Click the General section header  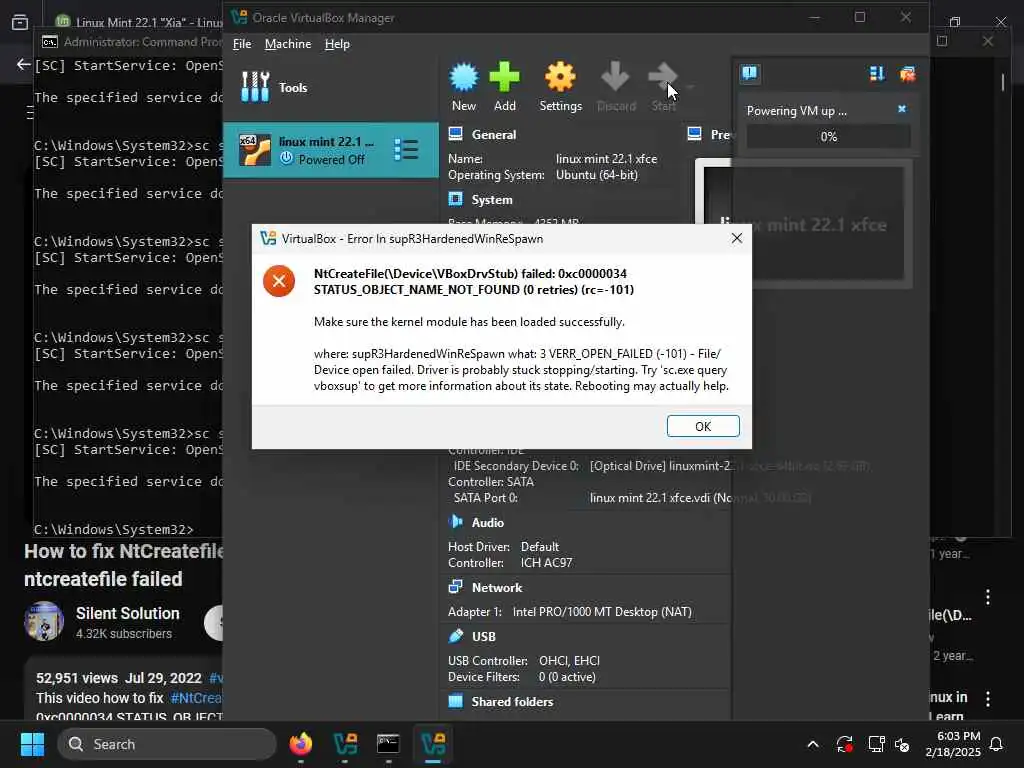tap(494, 135)
